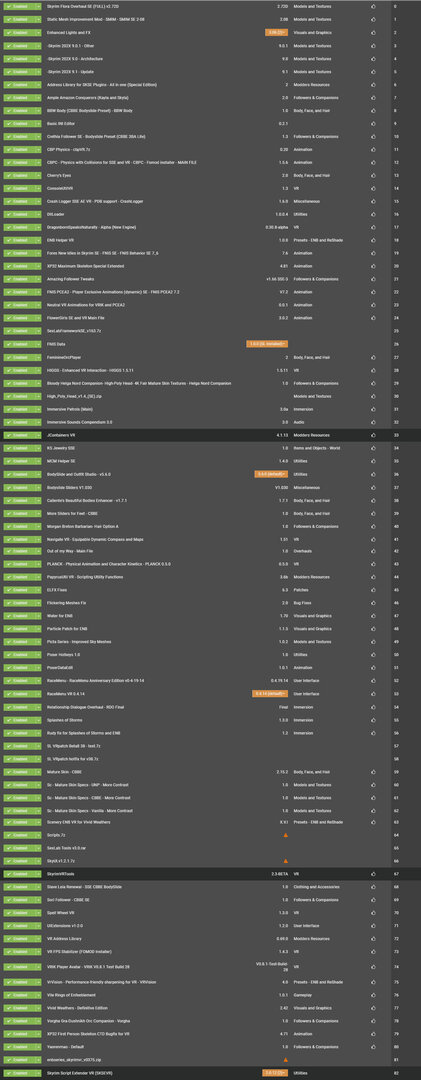Endorse SkyrimVRTools using the thumbs-up icon

tap(373, 874)
